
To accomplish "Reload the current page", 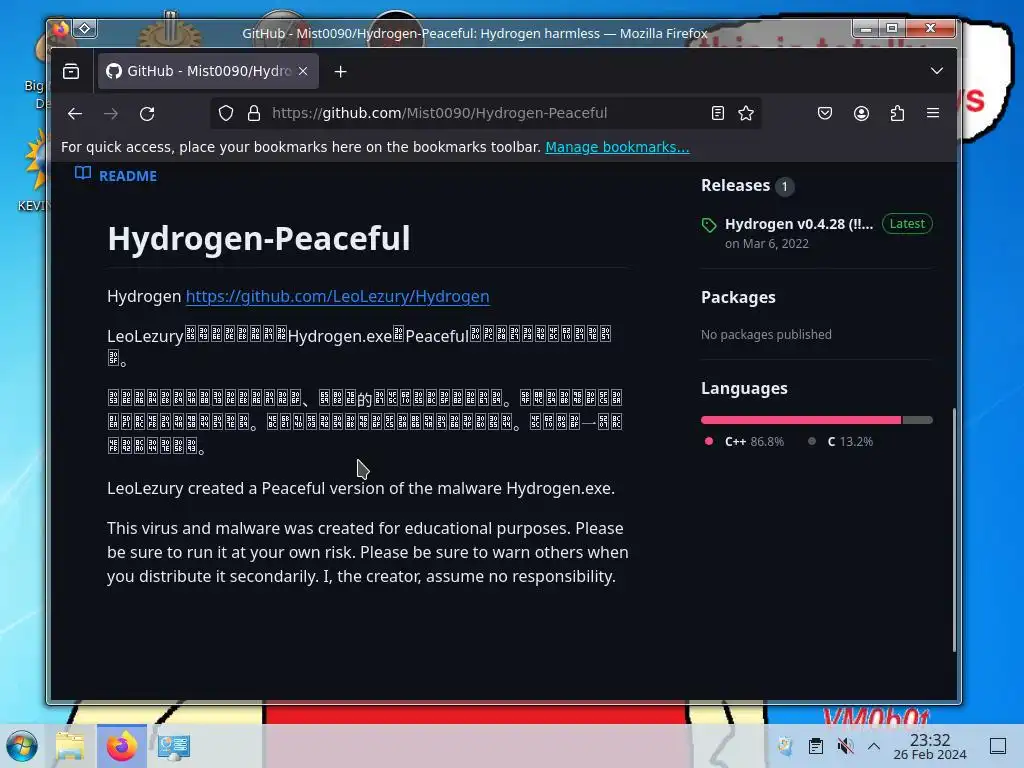I will pos(147,114).
